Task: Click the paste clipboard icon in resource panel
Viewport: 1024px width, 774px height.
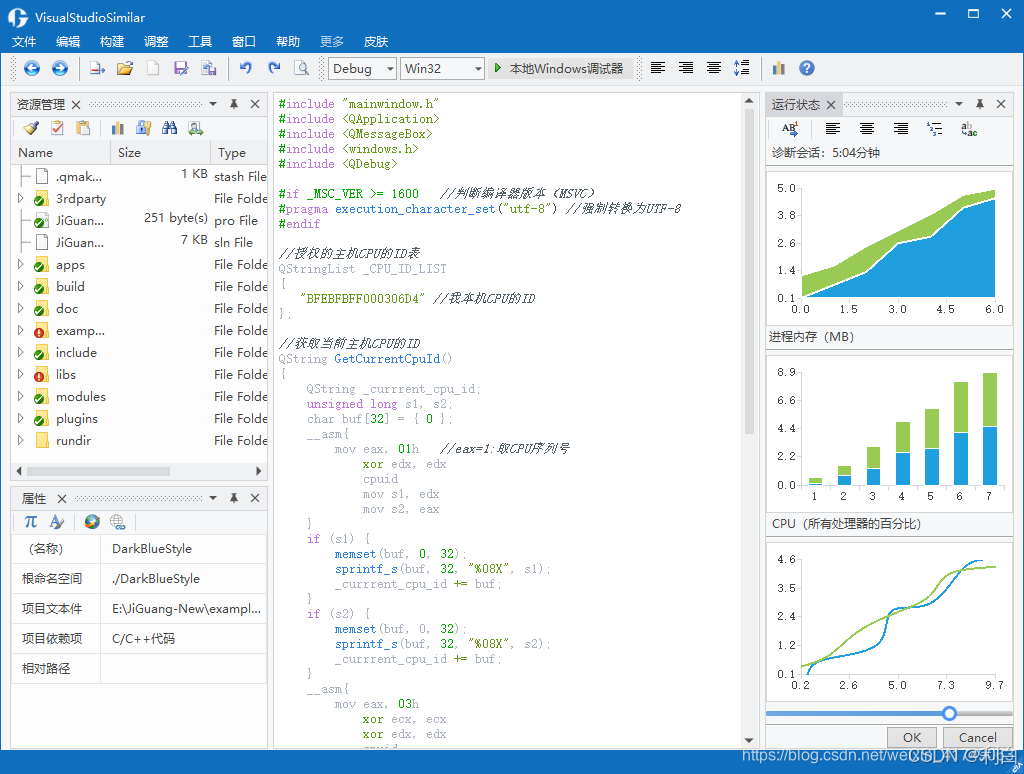Action: [83, 128]
